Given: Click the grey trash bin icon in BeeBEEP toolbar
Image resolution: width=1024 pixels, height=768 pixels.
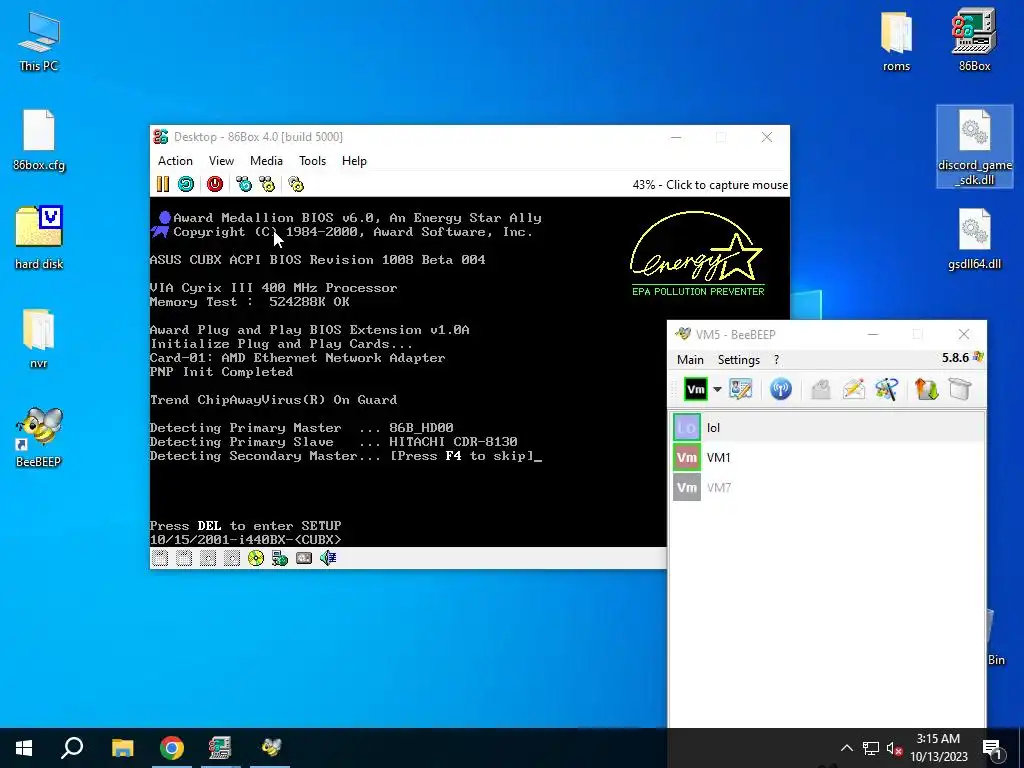Looking at the screenshot, I should [960, 390].
